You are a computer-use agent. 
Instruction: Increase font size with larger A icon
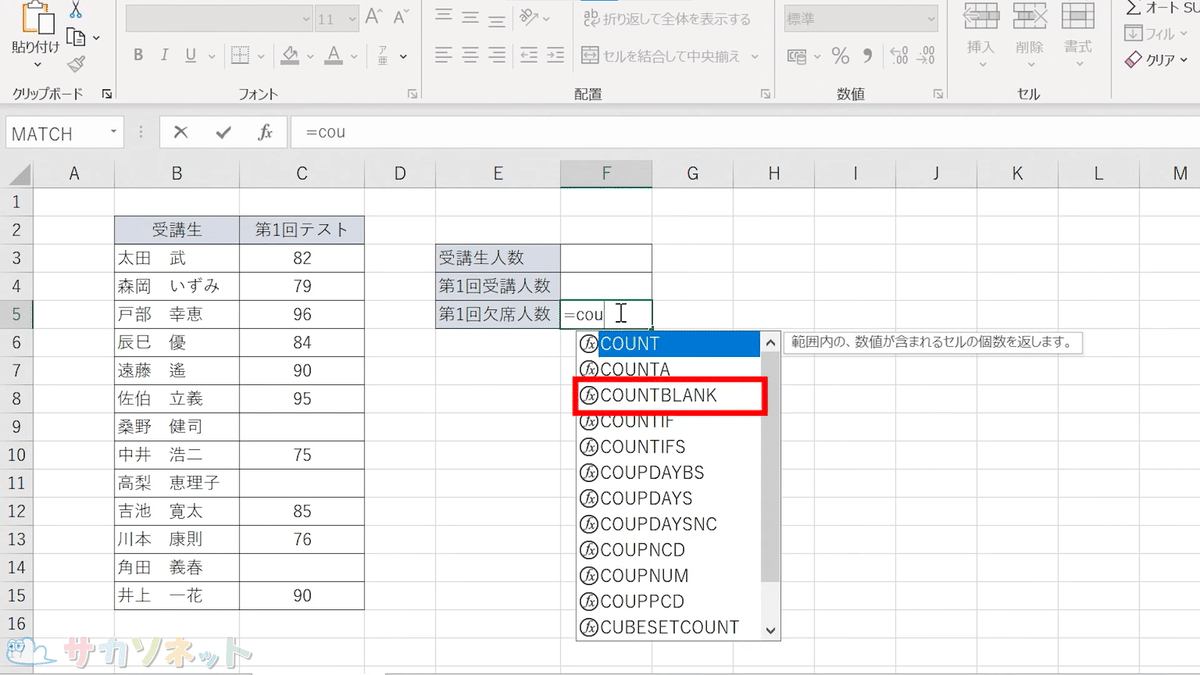tap(374, 18)
